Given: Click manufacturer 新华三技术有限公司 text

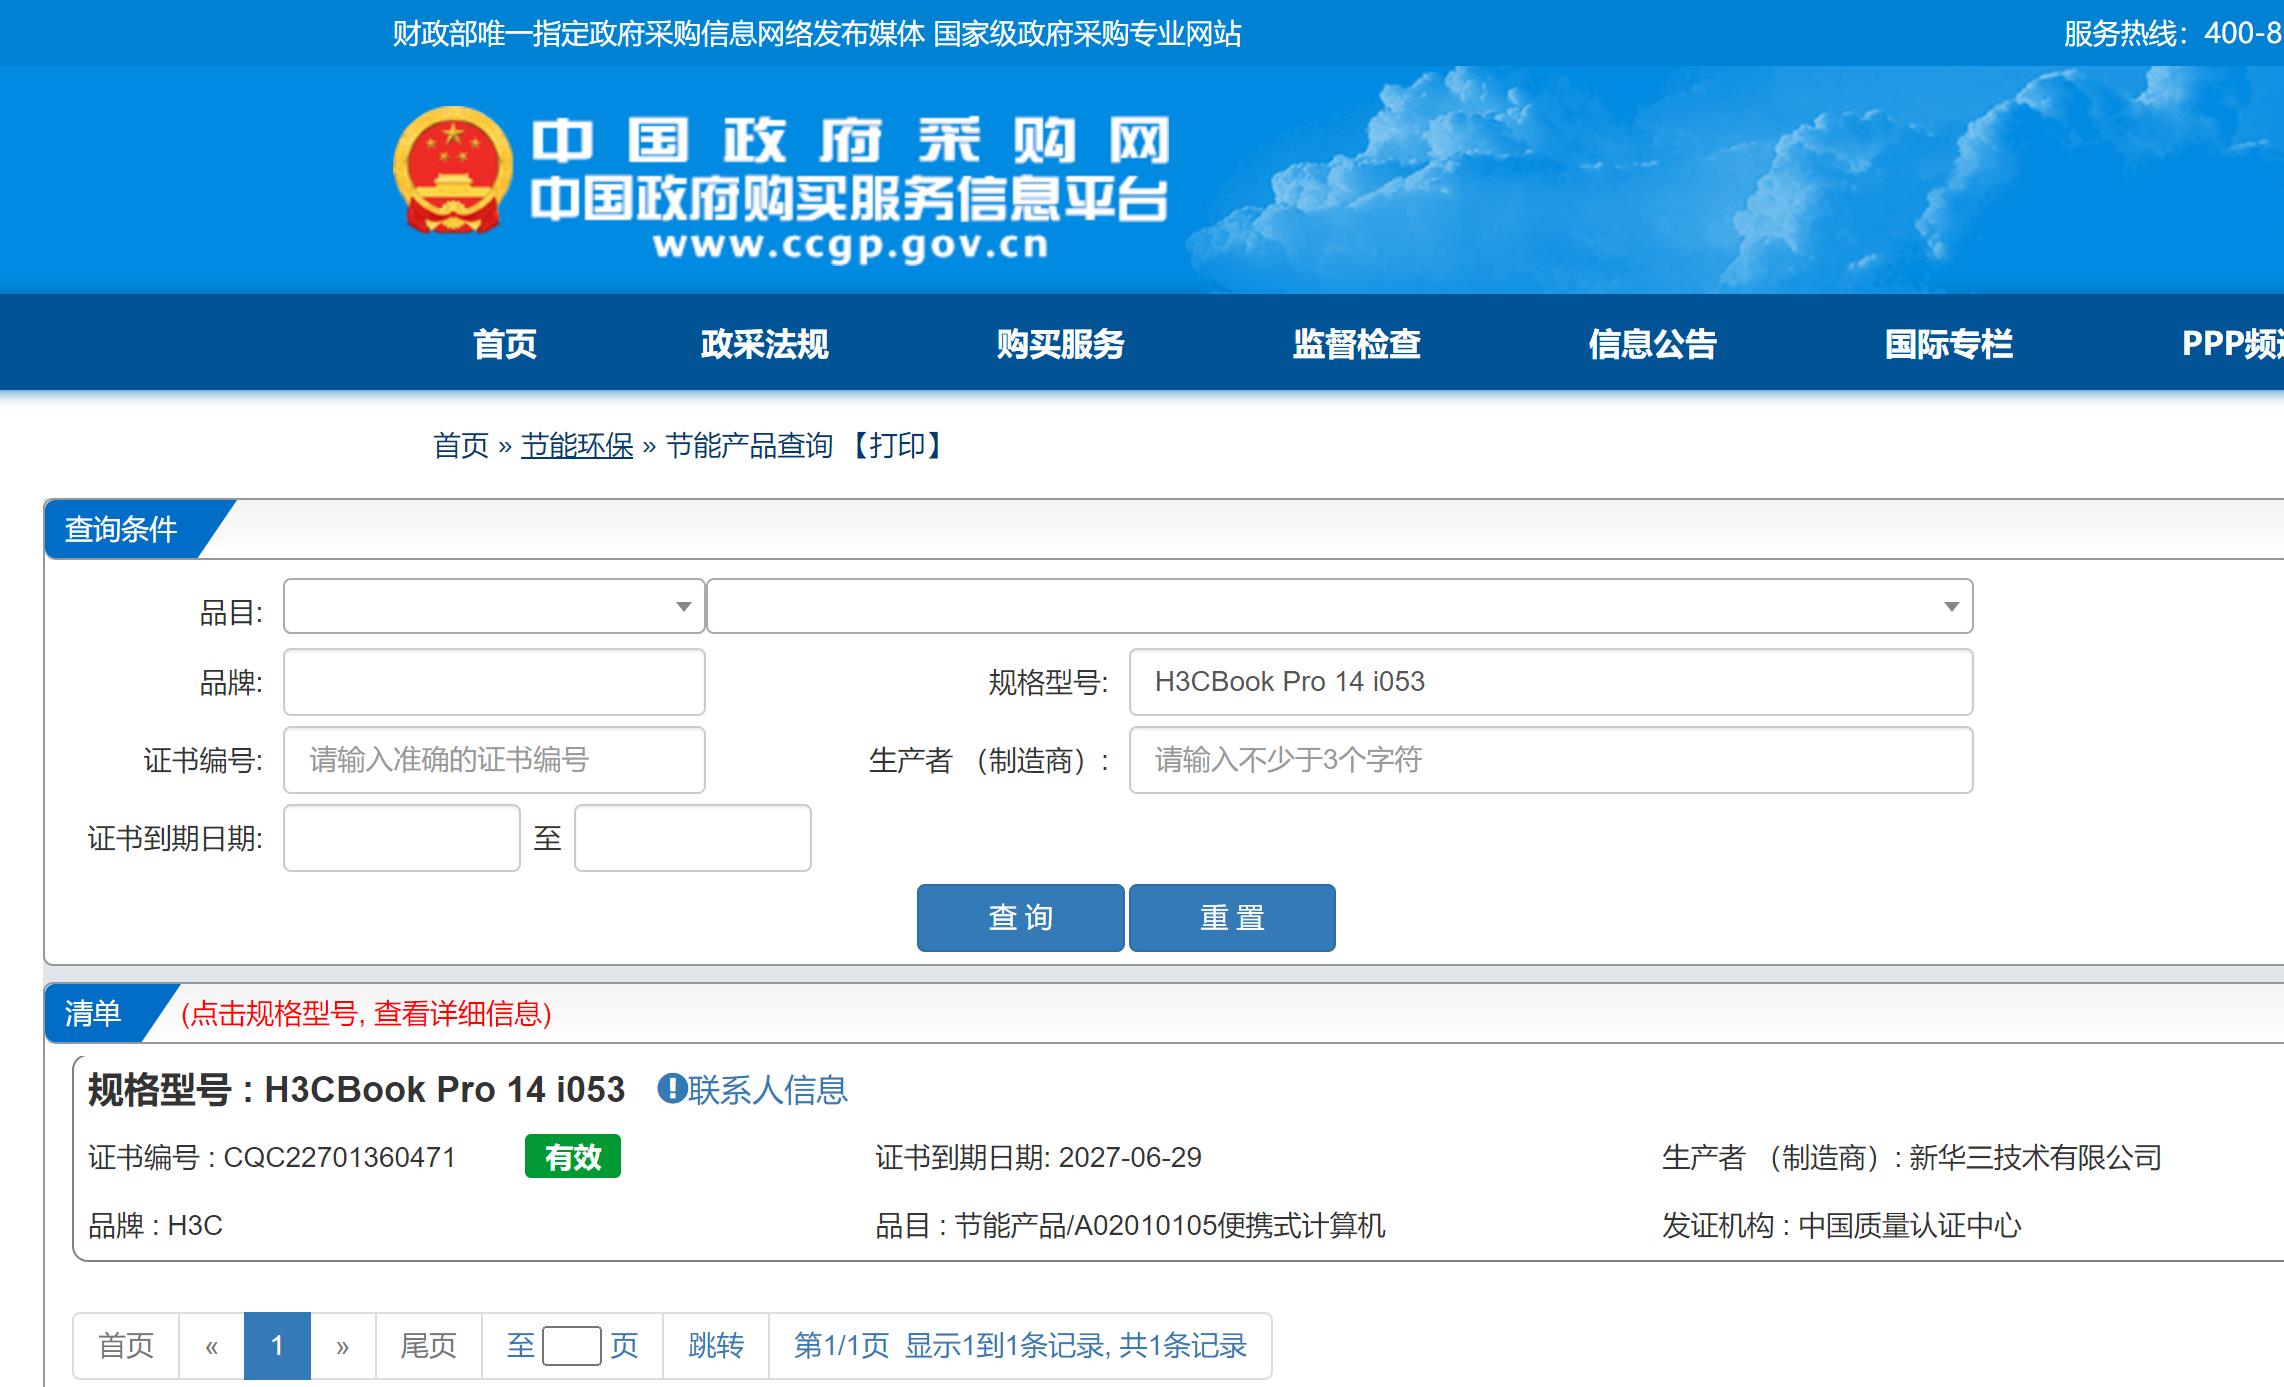Looking at the screenshot, I should pyautogui.click(x=2035, y=1157).
